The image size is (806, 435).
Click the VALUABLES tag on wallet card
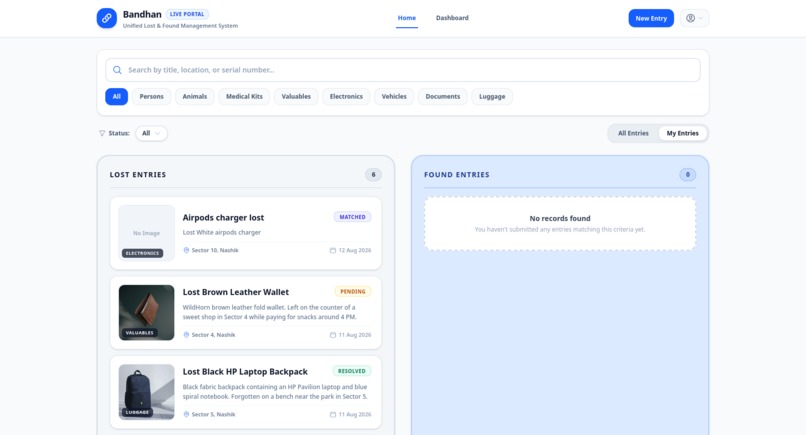coord(140,333)
